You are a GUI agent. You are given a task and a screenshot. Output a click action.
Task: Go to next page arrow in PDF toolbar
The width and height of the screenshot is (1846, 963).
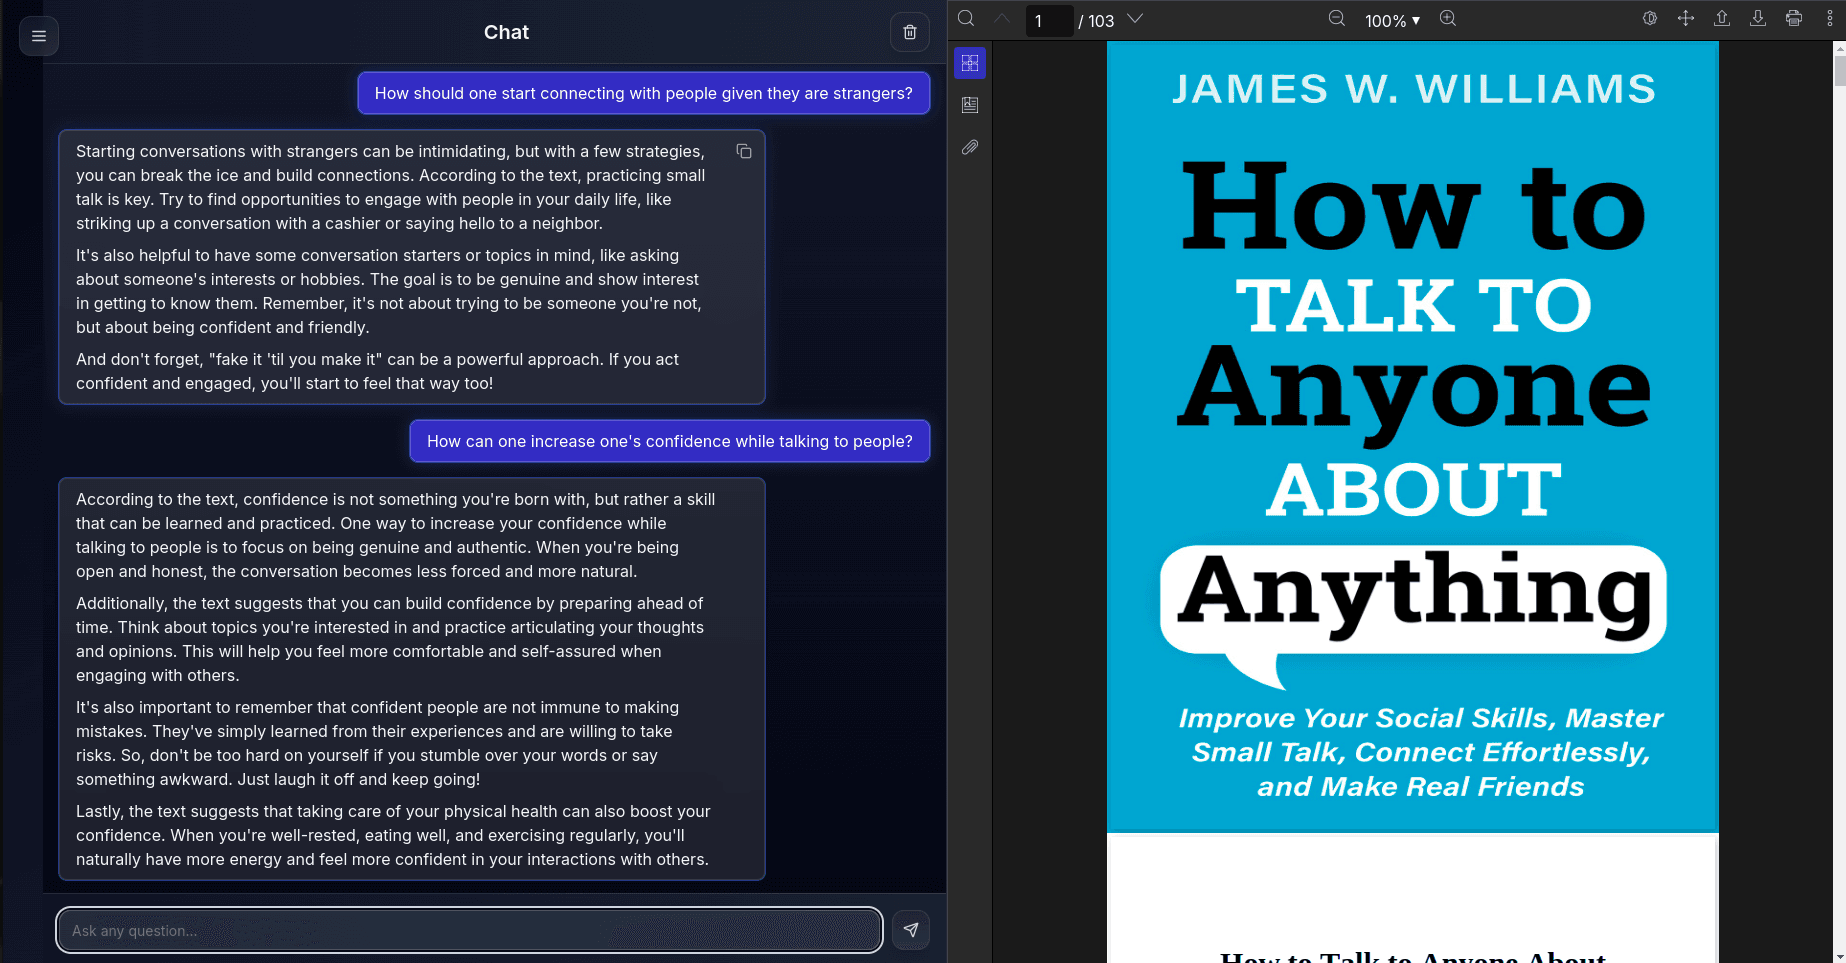1135,19
